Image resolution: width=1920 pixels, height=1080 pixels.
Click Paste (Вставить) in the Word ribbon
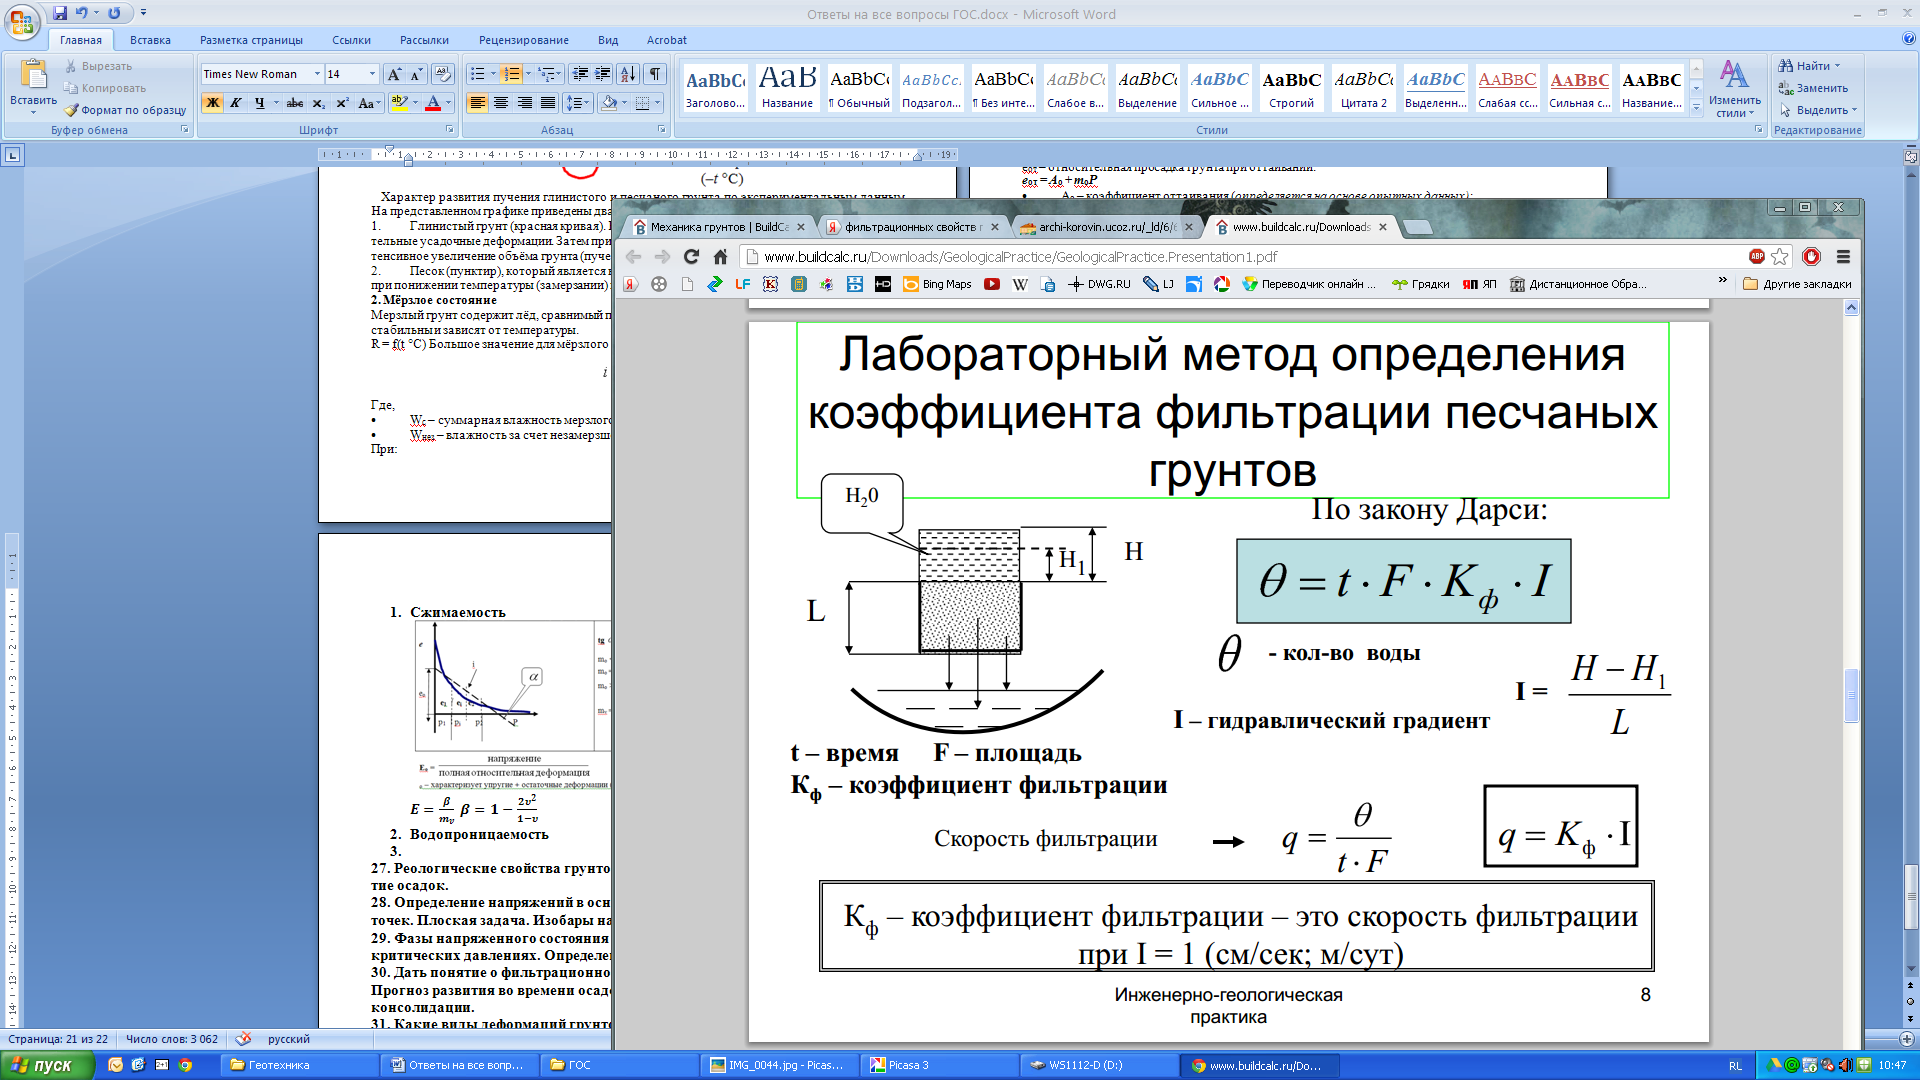point(33,86)
